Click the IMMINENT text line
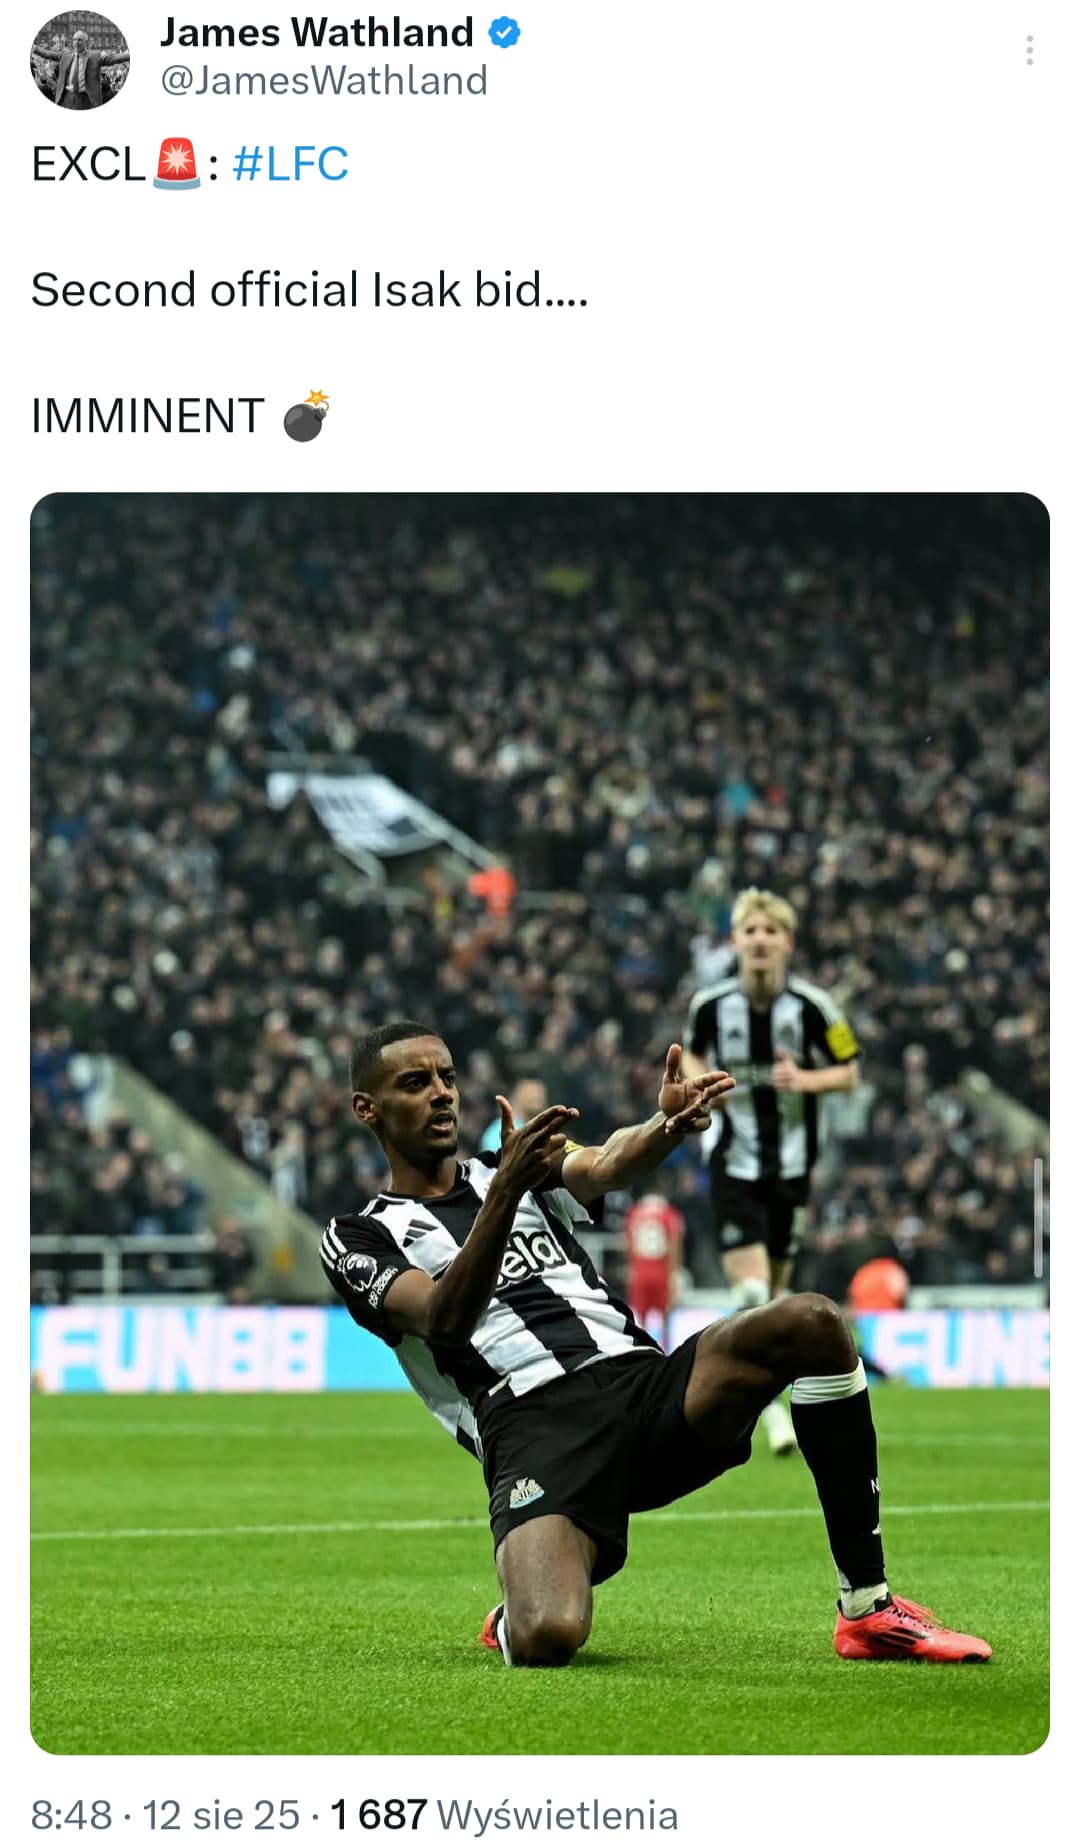Image resolution: width=1080 pixels, height=1843 pixels. (148, 416)
